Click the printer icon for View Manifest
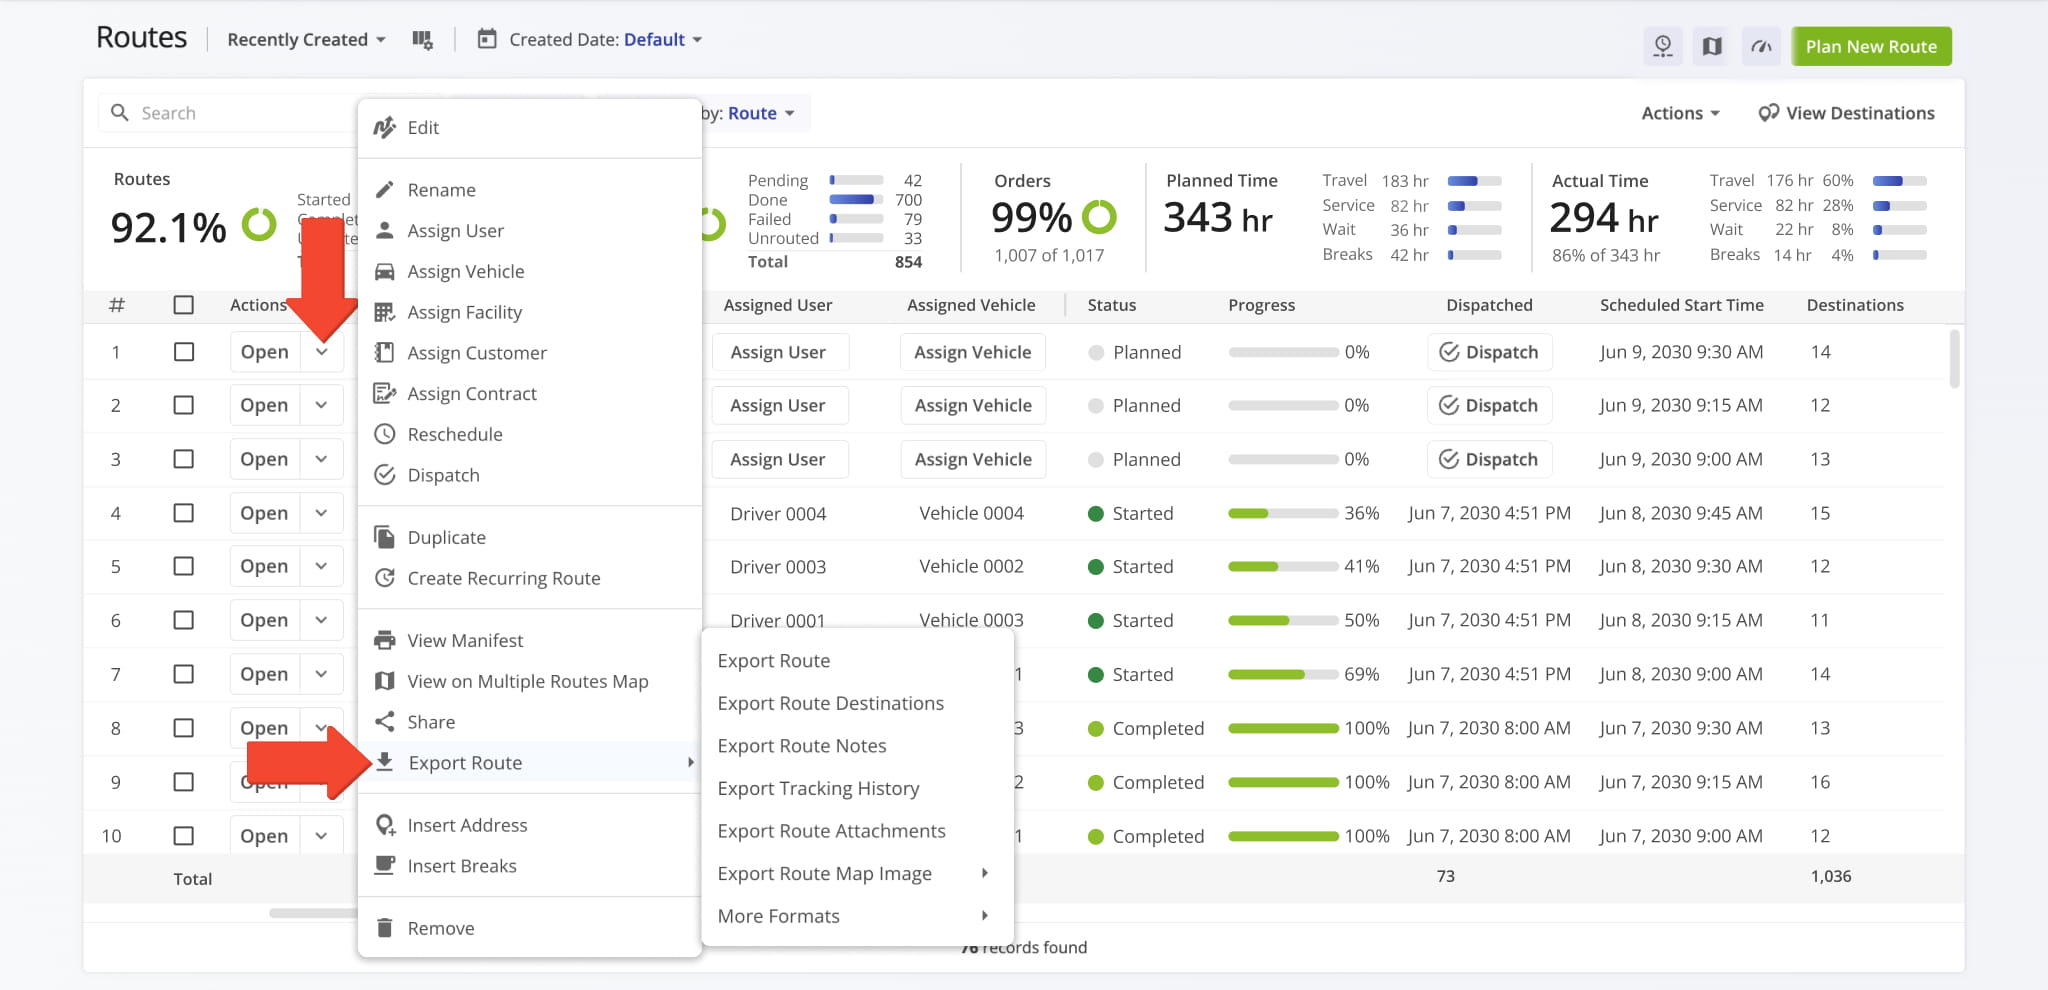Viewport: 2048px width, 990px height. 384,640
